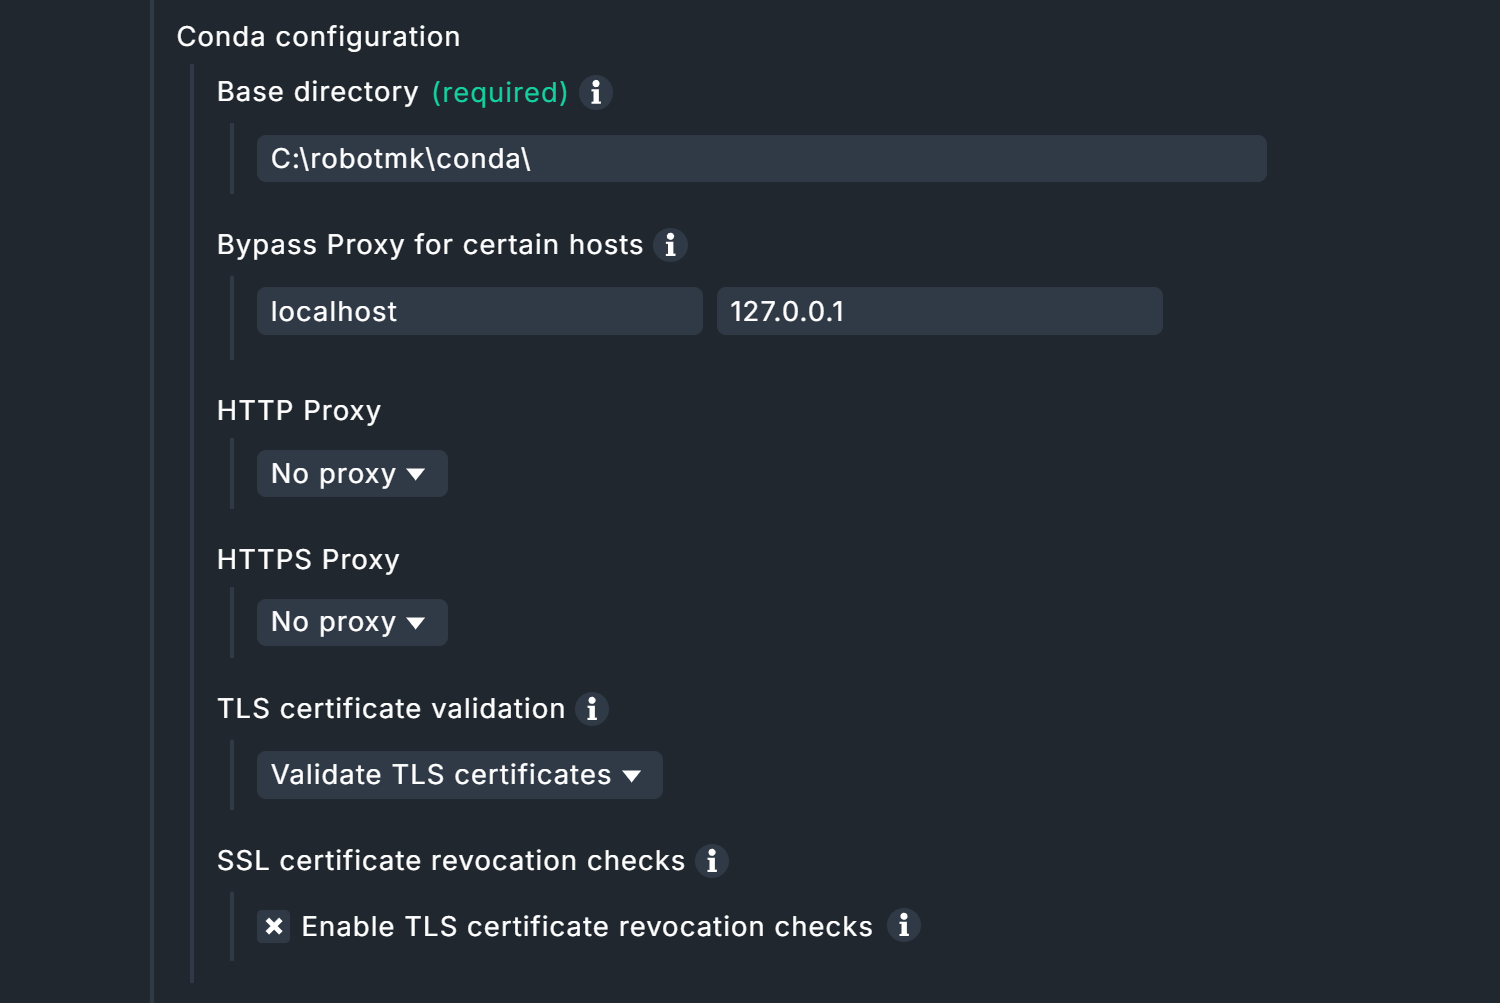Click info icon next to SSL certificate revocation checks heading
This screenshot has width=1500, height=1003.
point(712,861)
